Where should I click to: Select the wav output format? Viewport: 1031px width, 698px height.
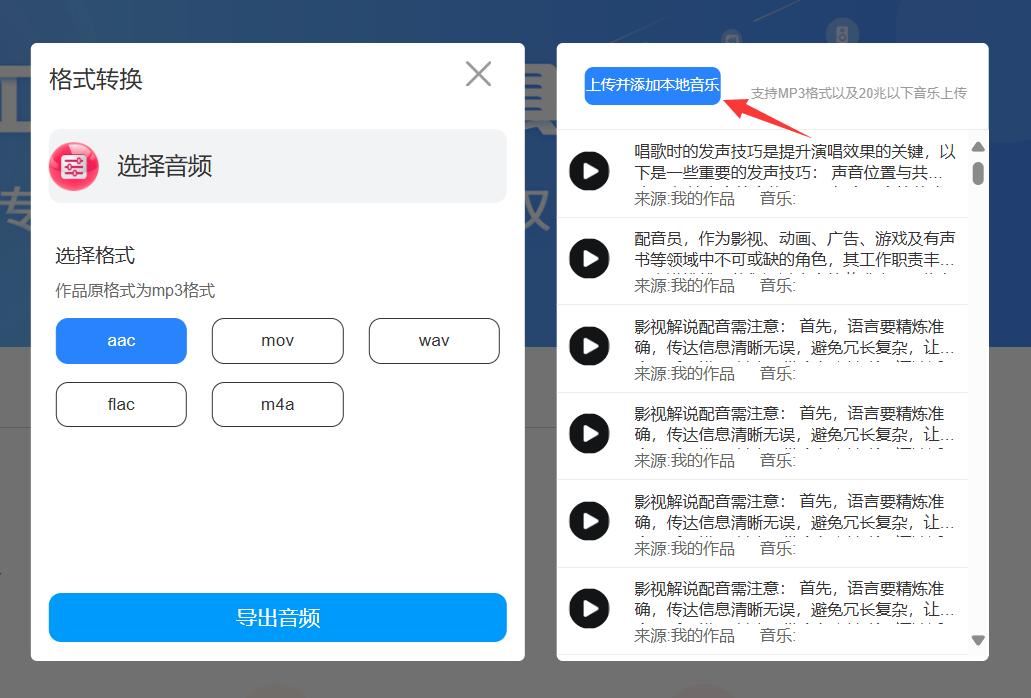point(434,340)
